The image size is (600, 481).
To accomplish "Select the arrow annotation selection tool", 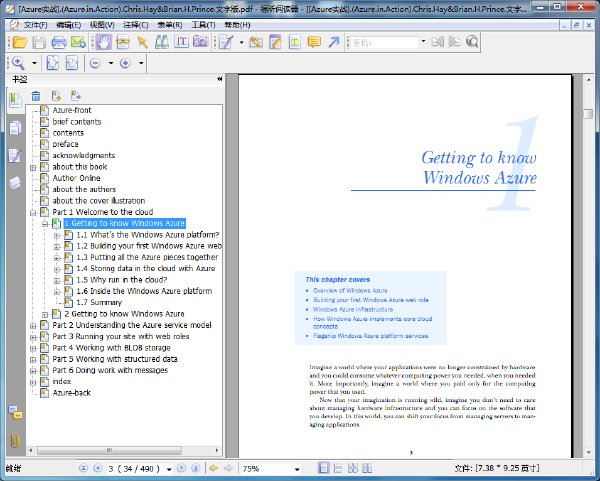I will (142, 42).
